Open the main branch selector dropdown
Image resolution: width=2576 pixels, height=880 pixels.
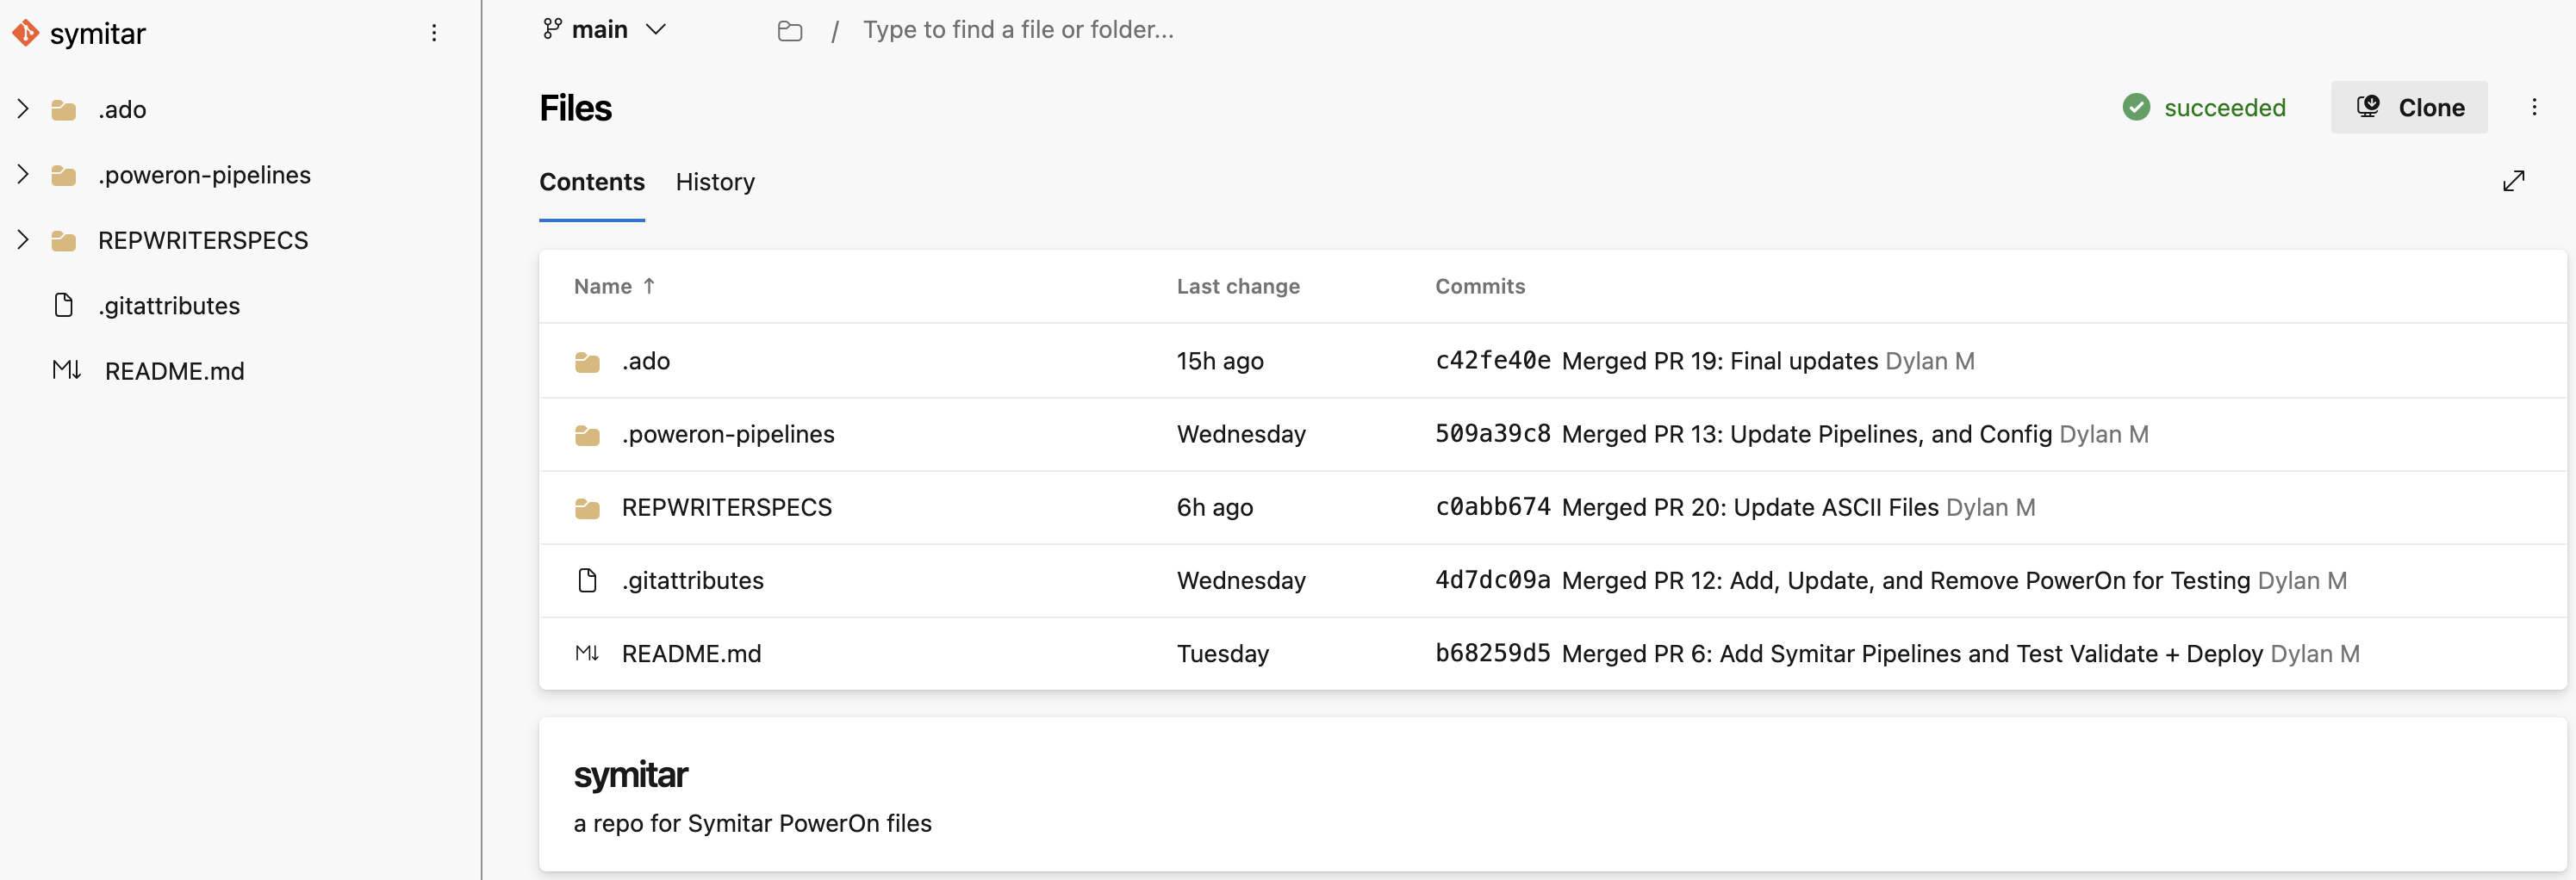point(604,29)
